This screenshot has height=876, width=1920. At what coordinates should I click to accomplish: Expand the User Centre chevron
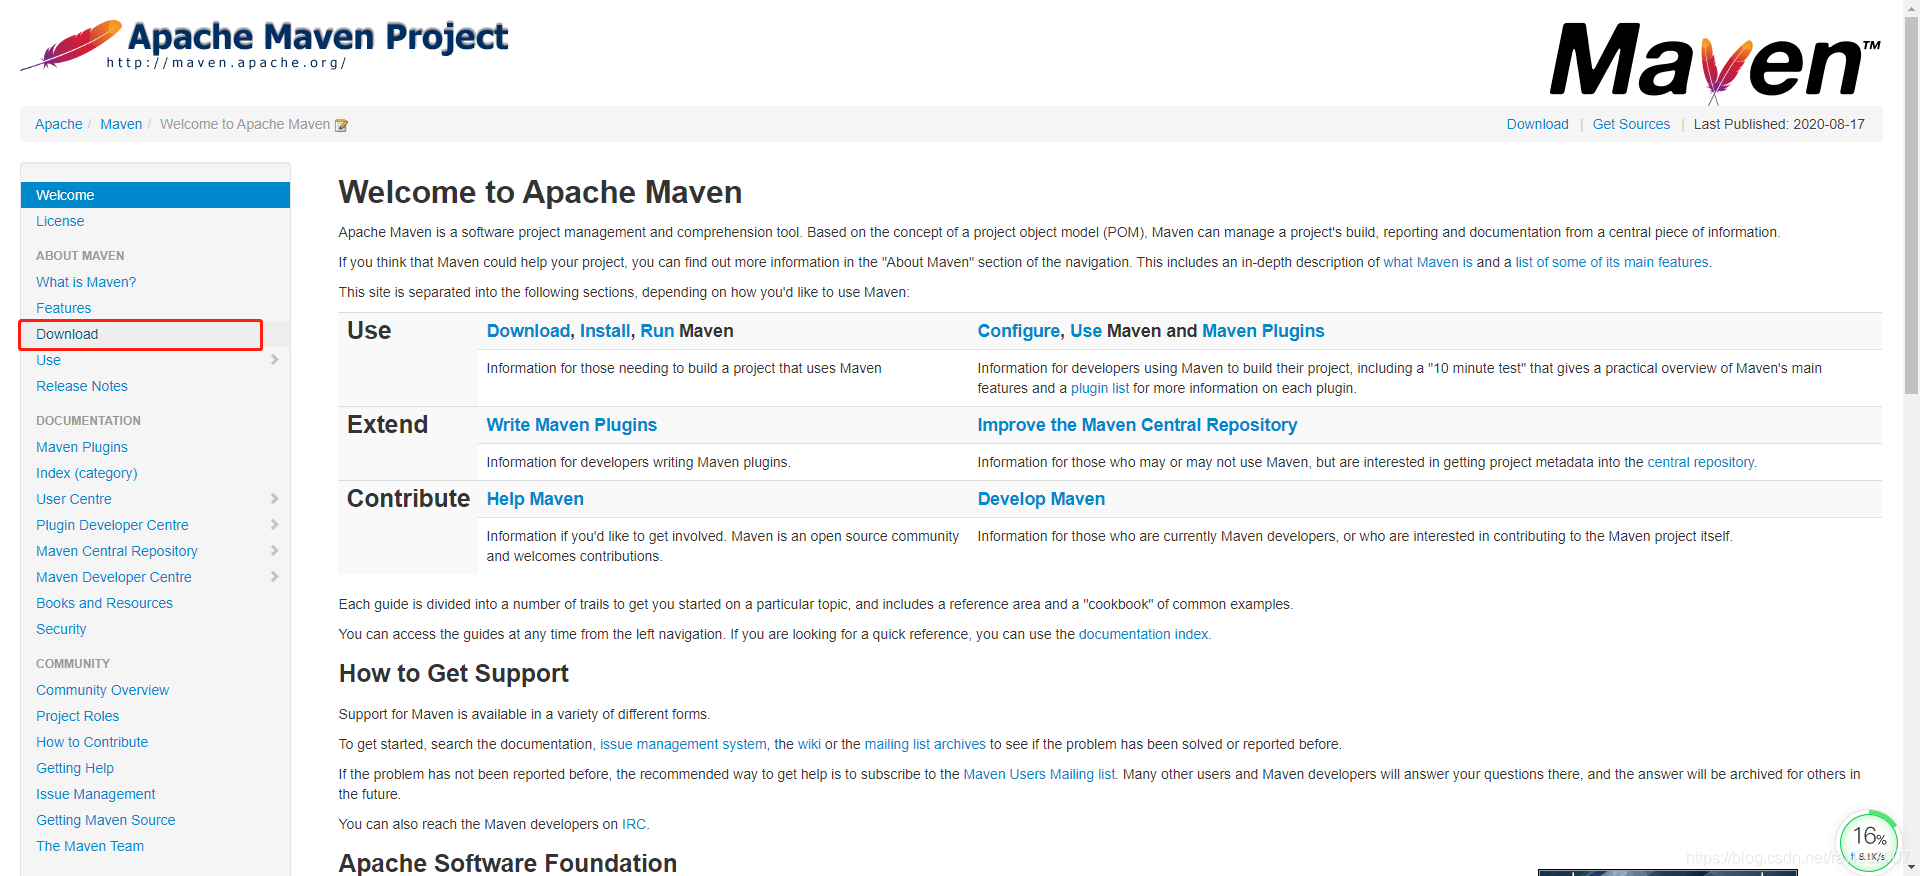tap(274, 499)
